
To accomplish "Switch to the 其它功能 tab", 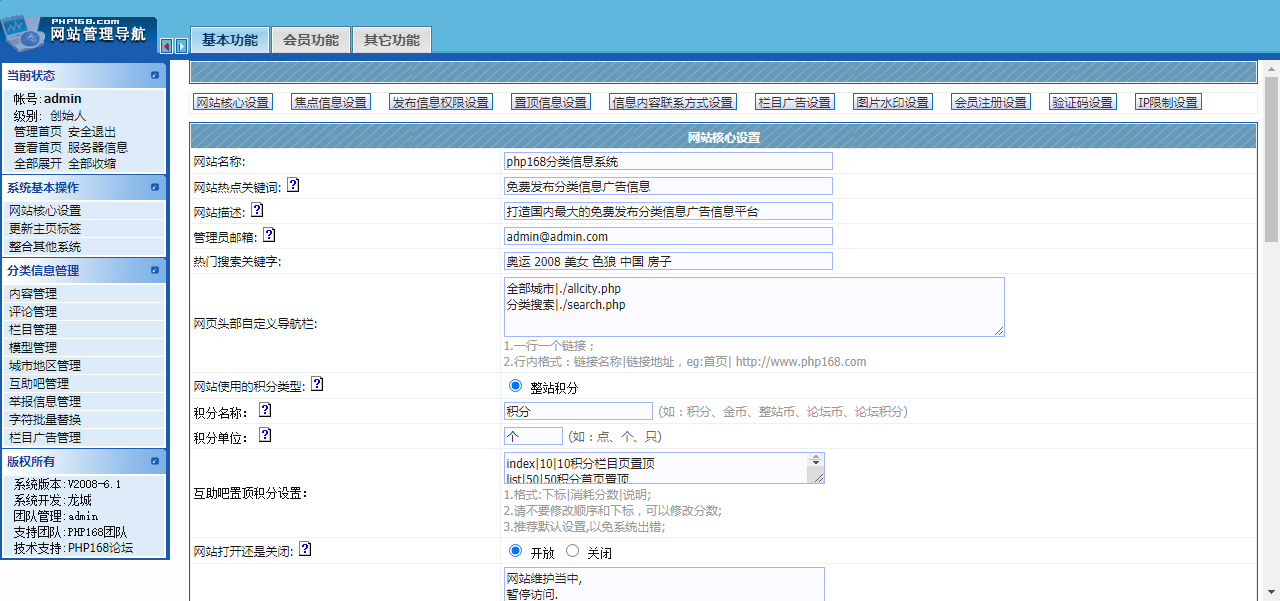I will point(392,40).
